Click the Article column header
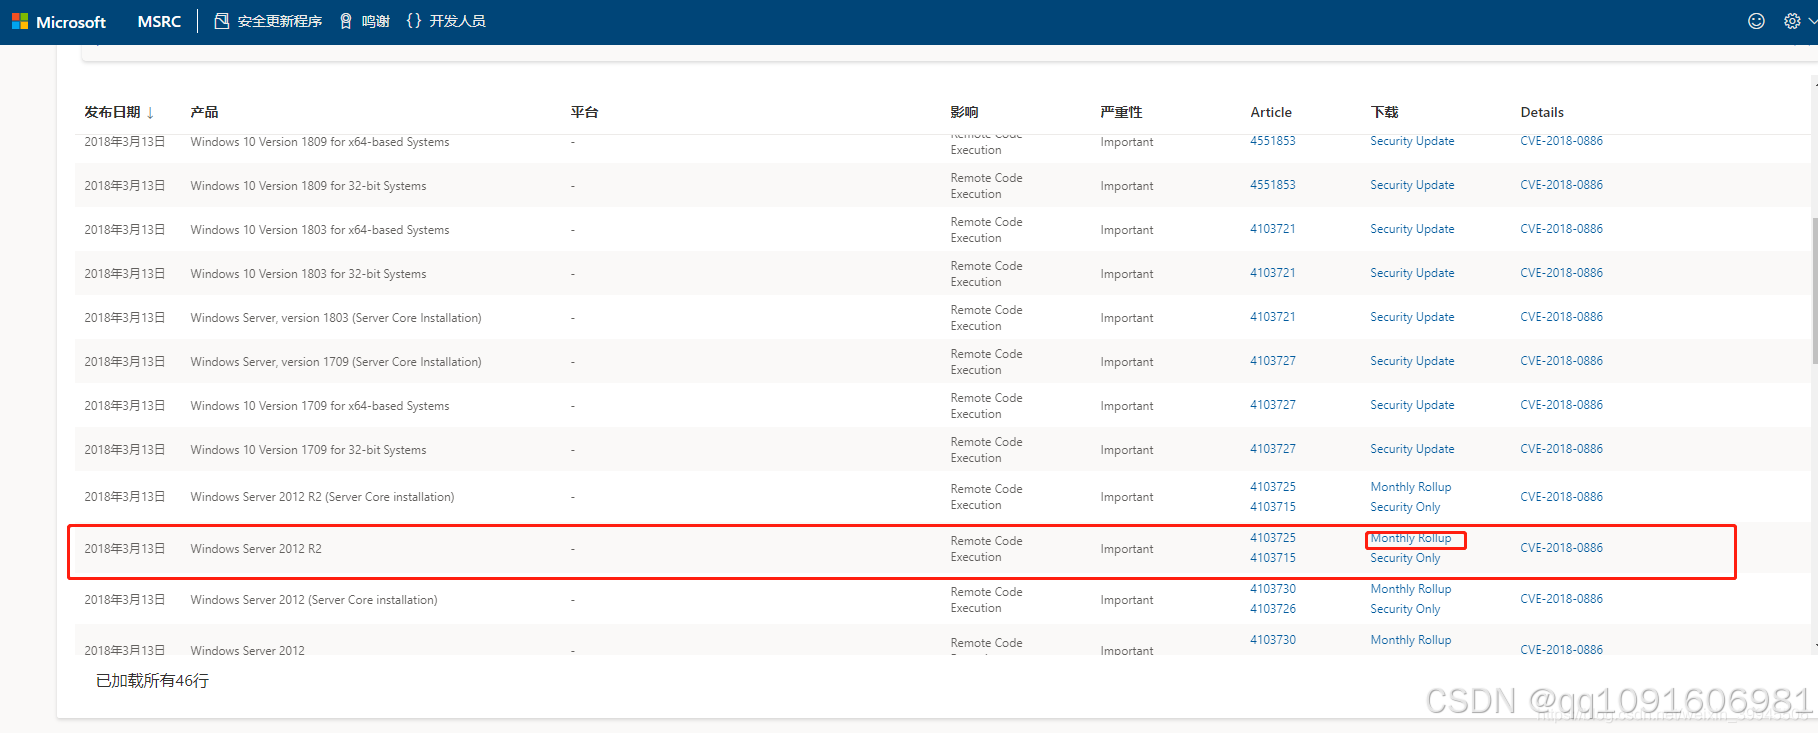 (x=1271, y=112)
